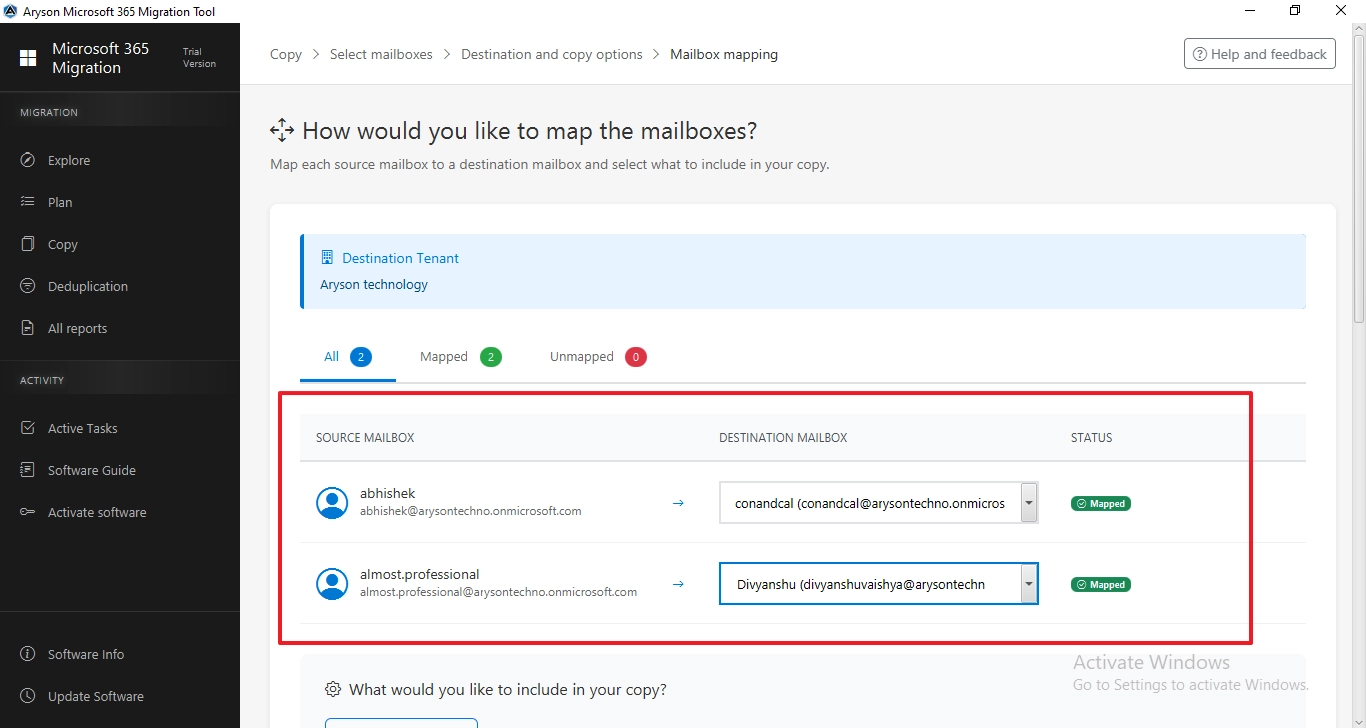Screen dimensions: 1366x728
Task: Click the SOURCE MAILBOX column header
Action: click(365, 438)
